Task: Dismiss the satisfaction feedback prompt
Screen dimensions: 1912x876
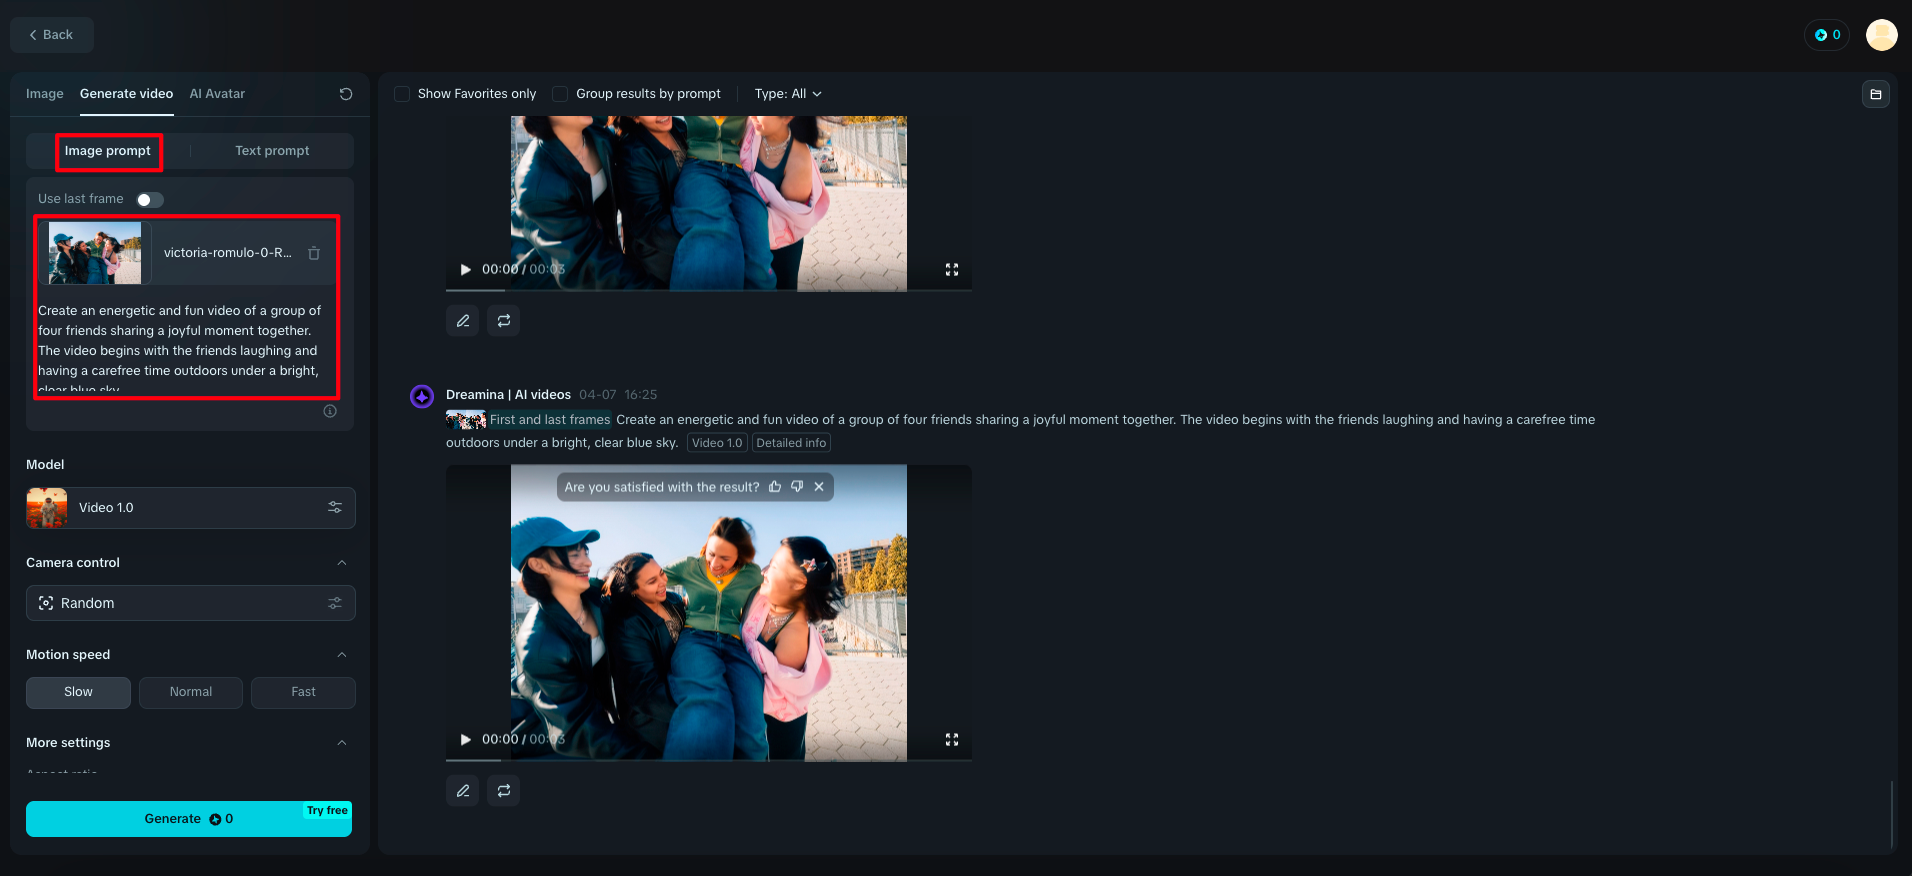Action: click(x=819, y=487)
